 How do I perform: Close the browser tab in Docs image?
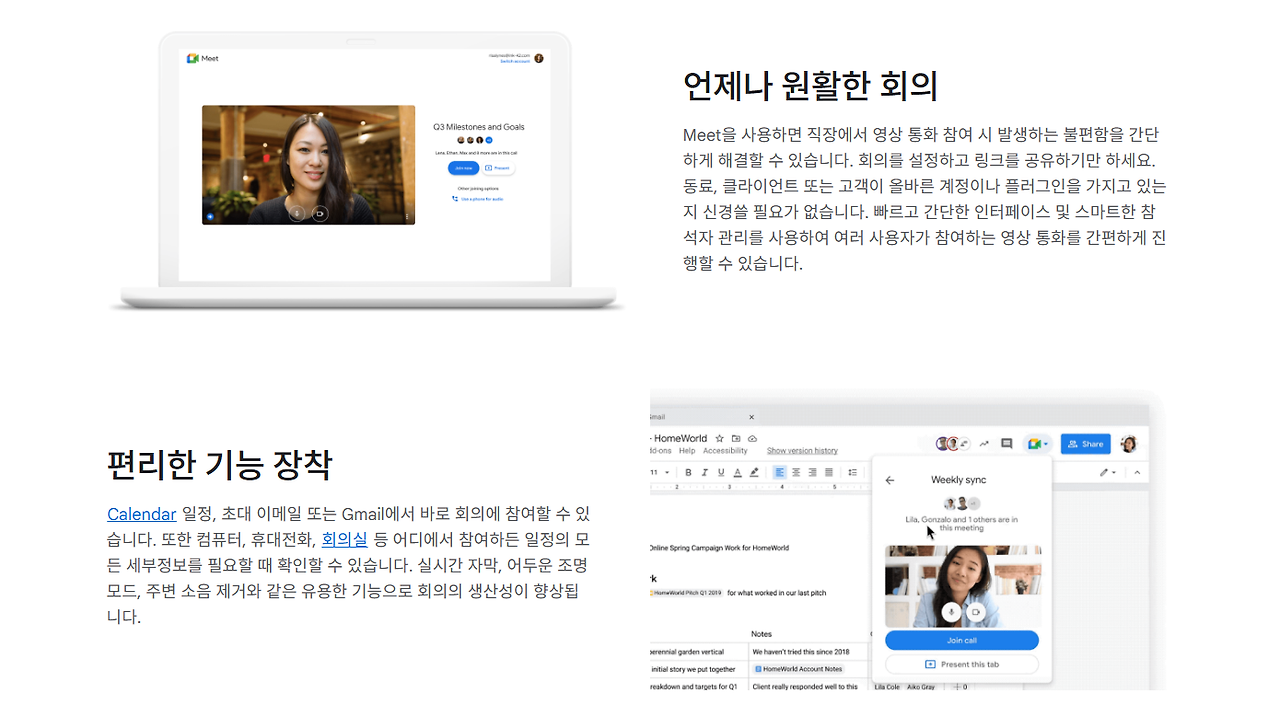click(x=752, y=417)
